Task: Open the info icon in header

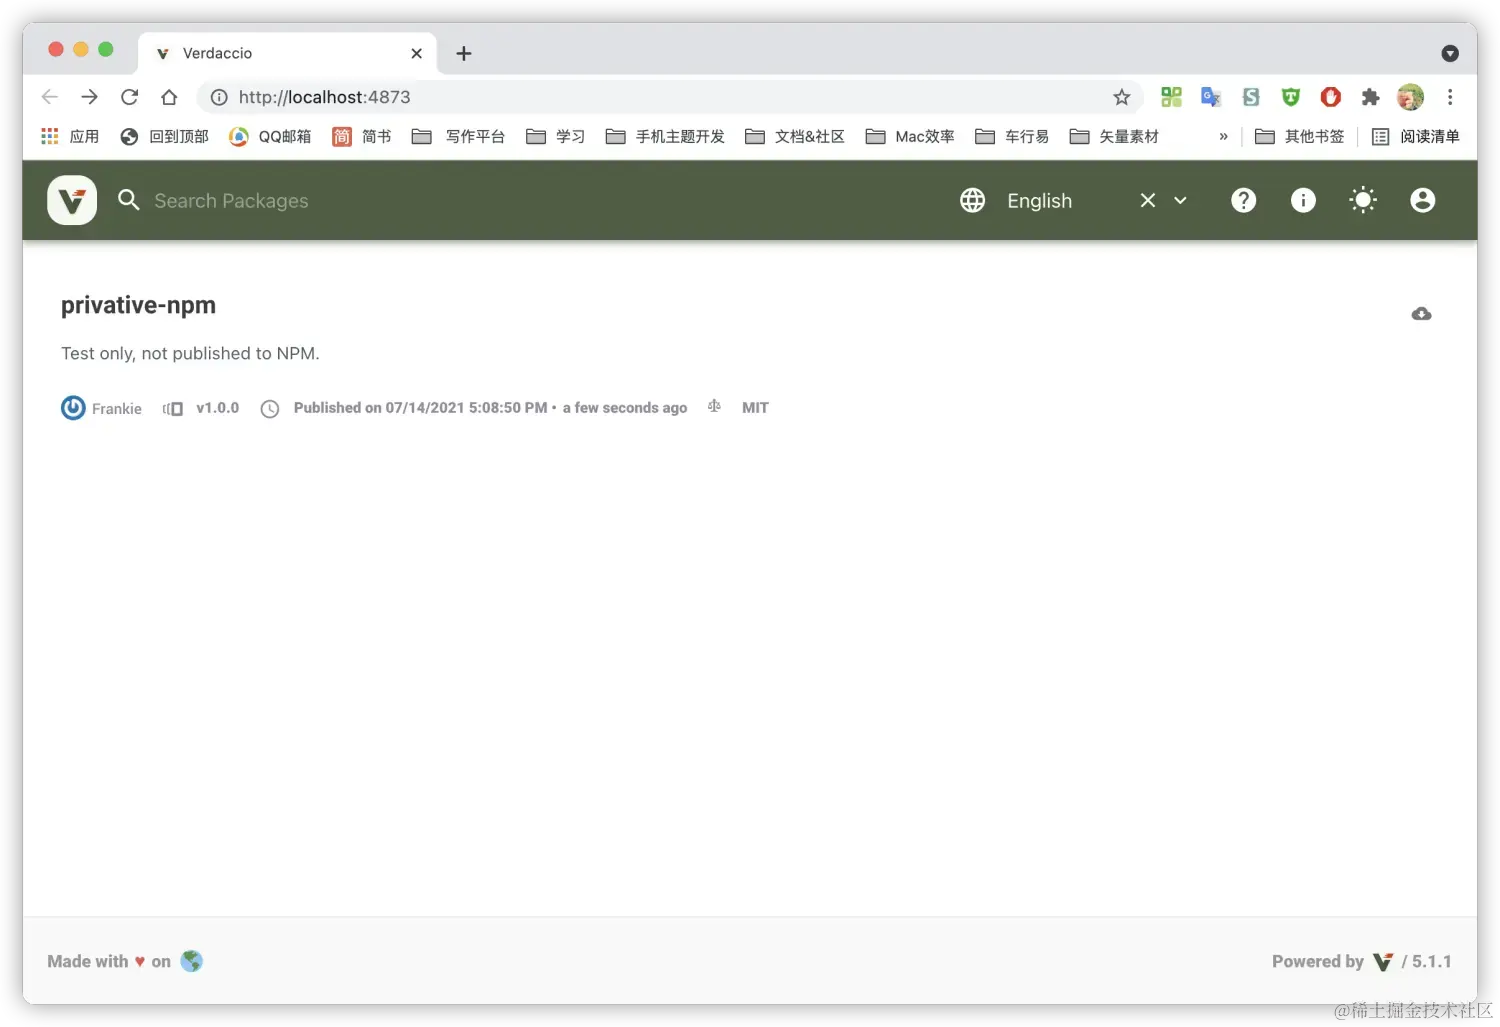Action: click(x=1303, y=200)
